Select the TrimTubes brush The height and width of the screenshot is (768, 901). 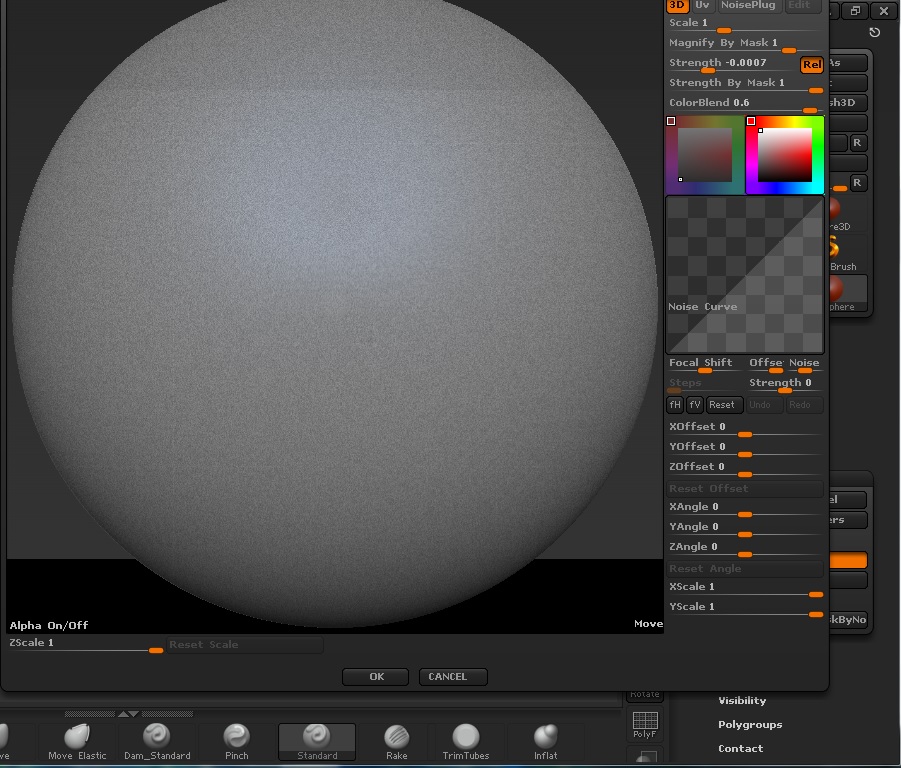[465, 742]
